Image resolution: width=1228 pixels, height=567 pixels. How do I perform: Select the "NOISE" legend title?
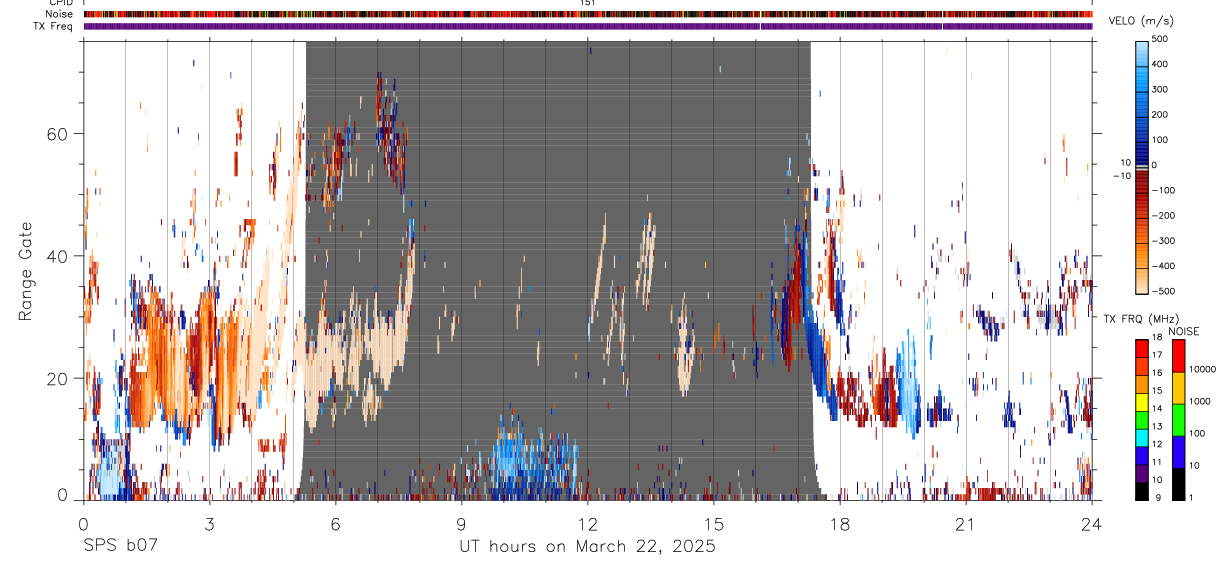(x=1184, y=331)
